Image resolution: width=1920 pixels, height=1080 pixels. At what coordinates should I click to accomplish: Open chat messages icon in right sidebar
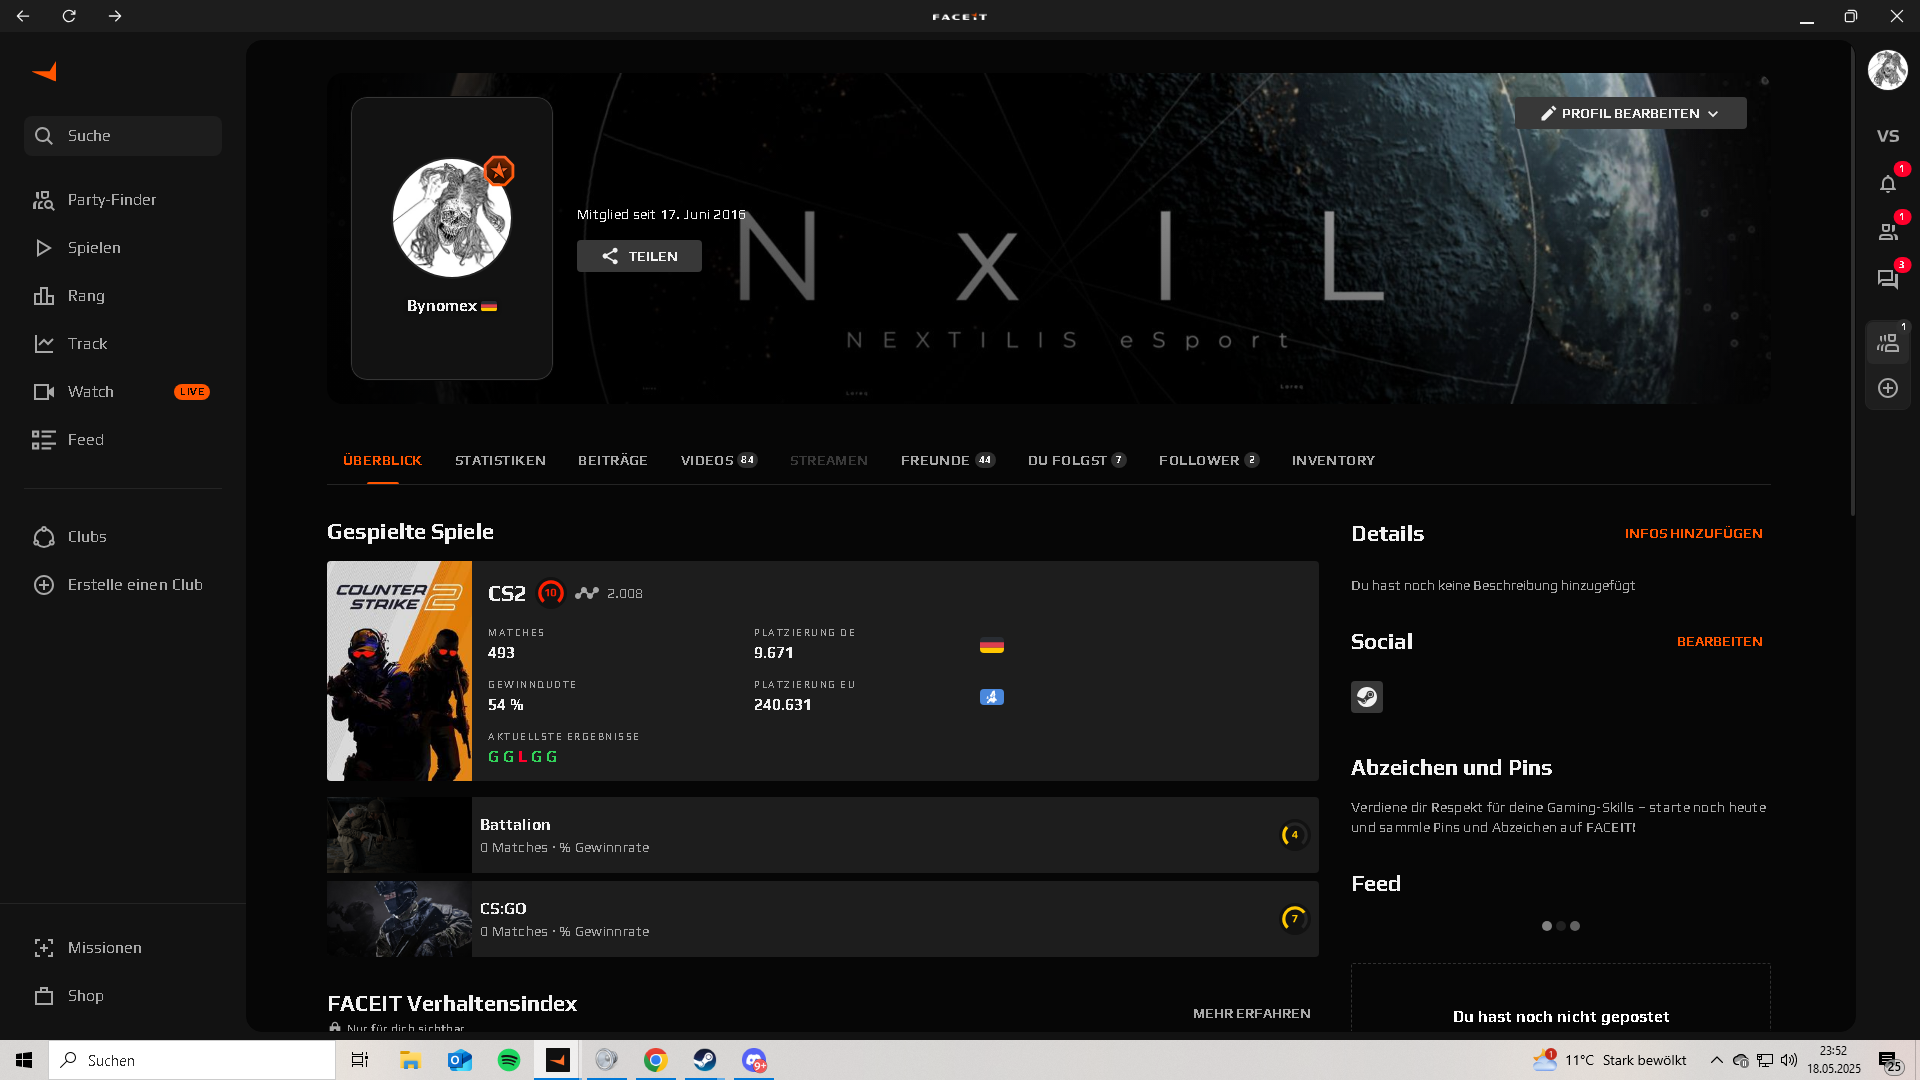(1887, 280)
